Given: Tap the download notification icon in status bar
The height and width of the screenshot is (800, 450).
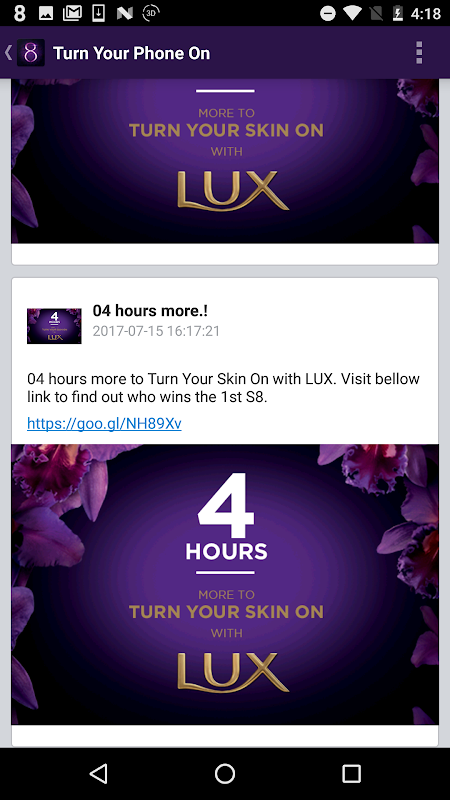Looking at the screenshot, I should [x=98, y=13].
